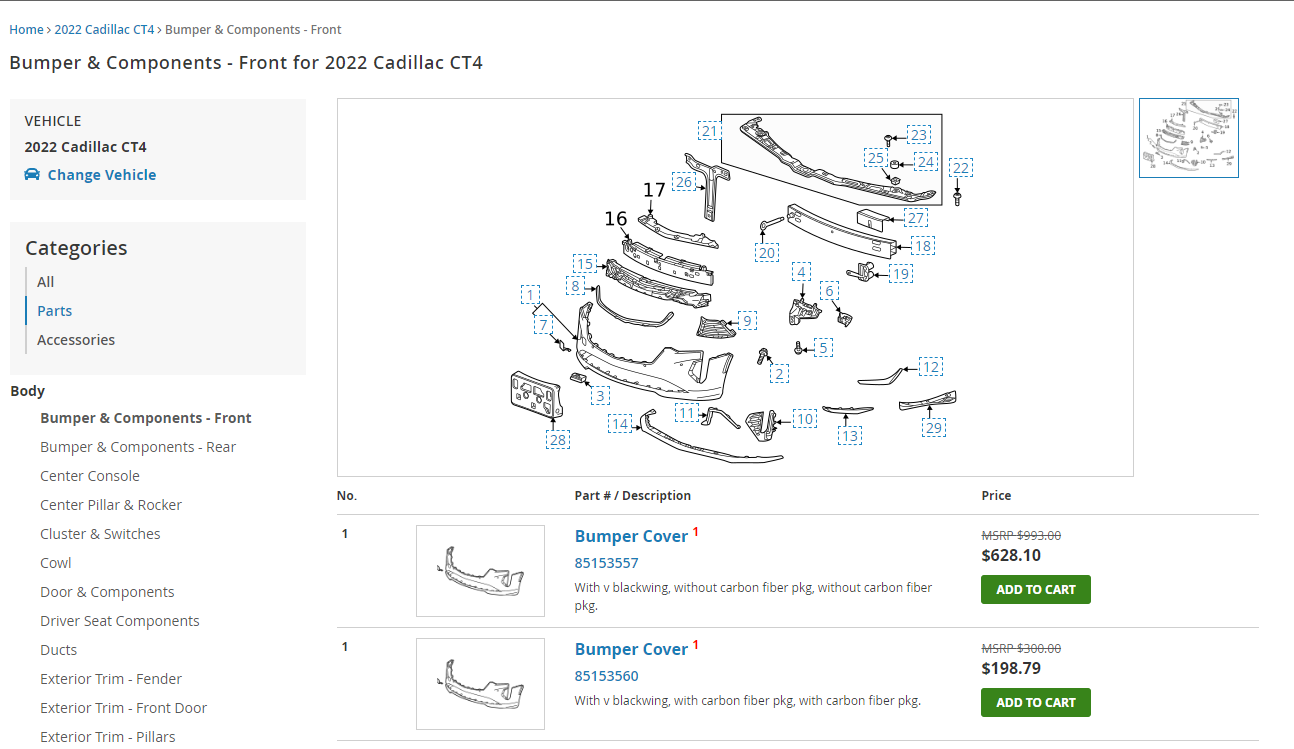Switch to the All category

coord(46,282)
